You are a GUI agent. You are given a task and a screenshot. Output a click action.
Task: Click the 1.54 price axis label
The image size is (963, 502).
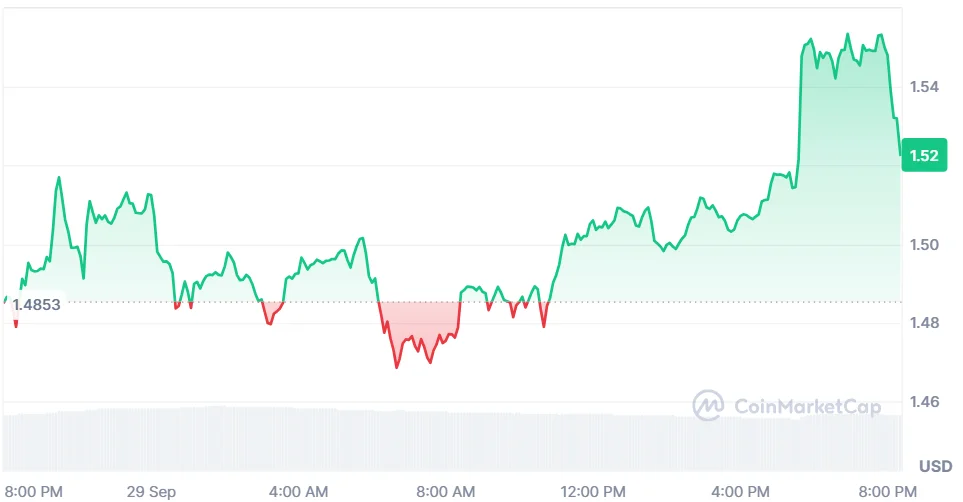point(924,87)
